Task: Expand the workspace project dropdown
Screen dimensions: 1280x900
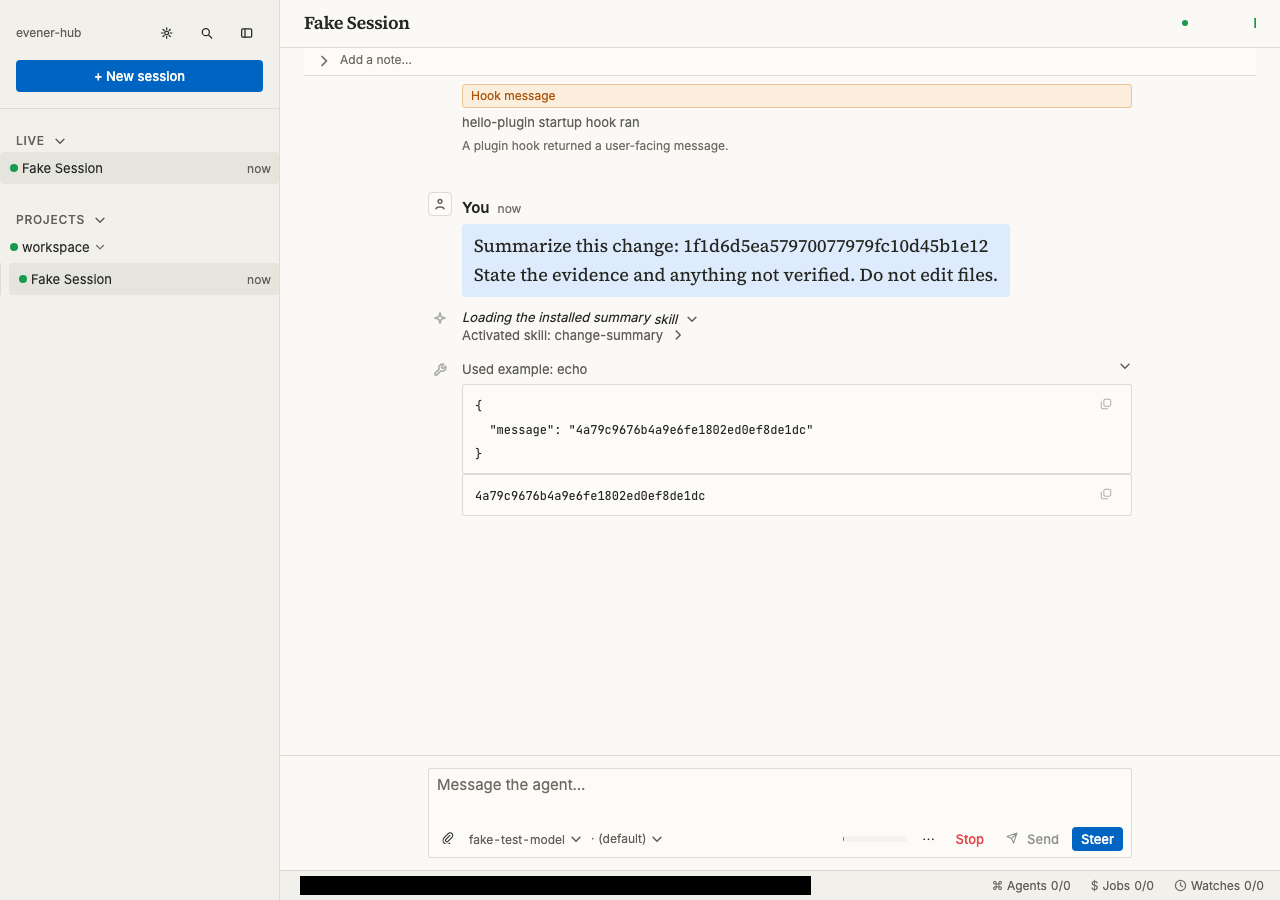Action: tap(100, 247)
